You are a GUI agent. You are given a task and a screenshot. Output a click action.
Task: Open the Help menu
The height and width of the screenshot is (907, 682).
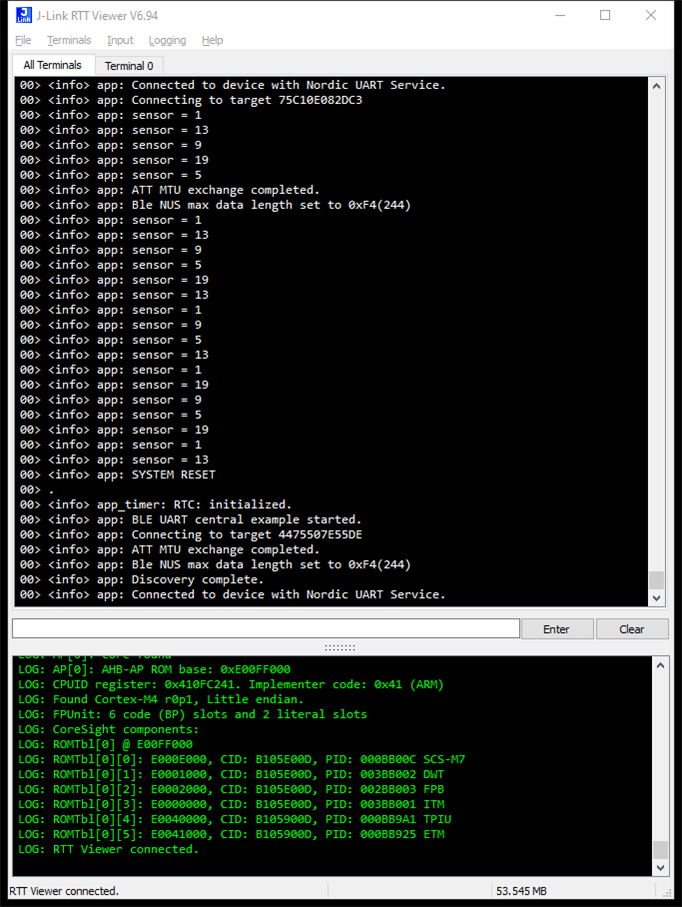[x=212, y=40]
